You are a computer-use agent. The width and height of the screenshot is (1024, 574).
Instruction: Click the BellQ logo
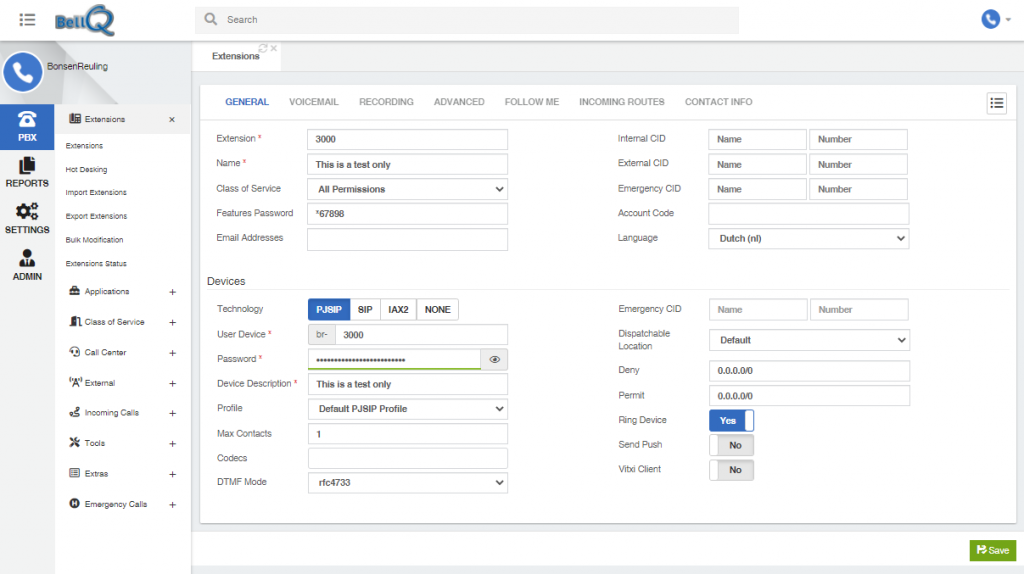tap(85, 20)
